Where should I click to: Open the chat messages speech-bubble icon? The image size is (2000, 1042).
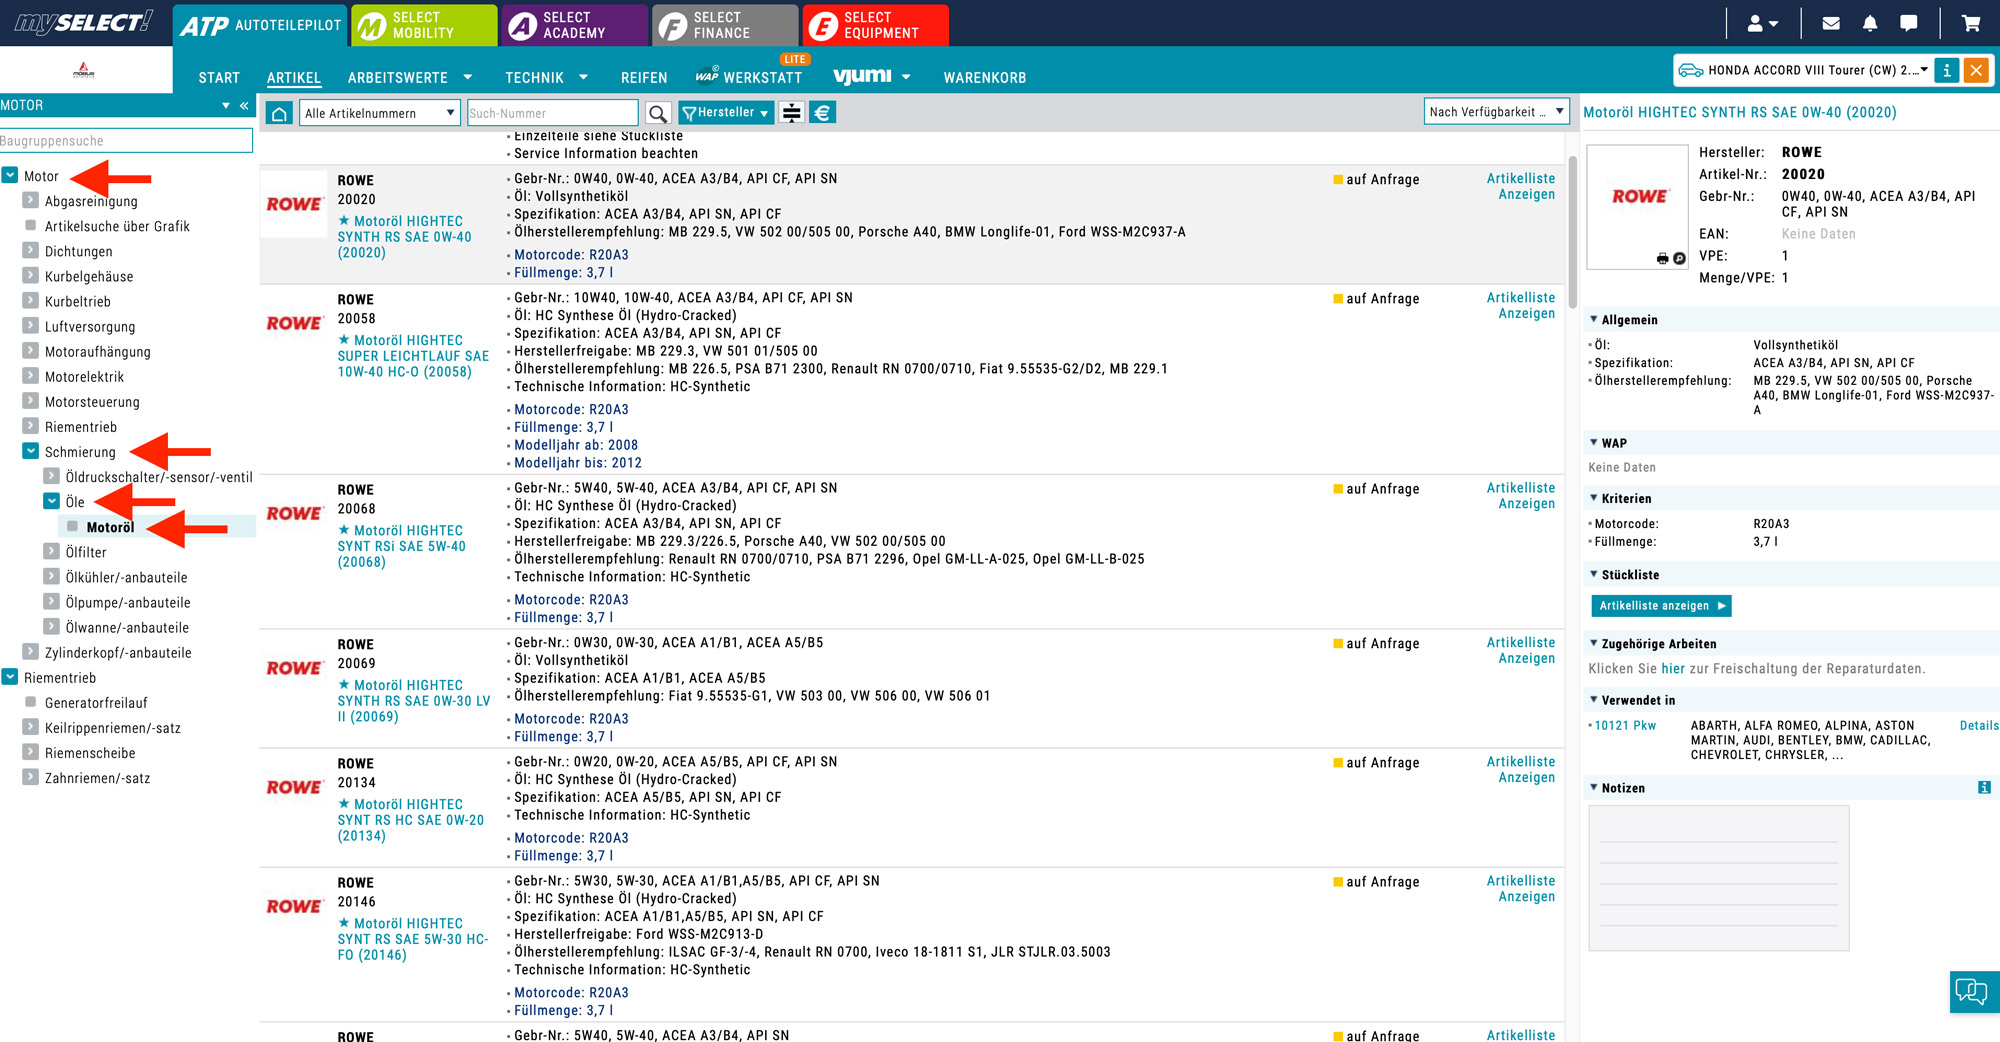pyautogui.click(x=1909, y=23)
